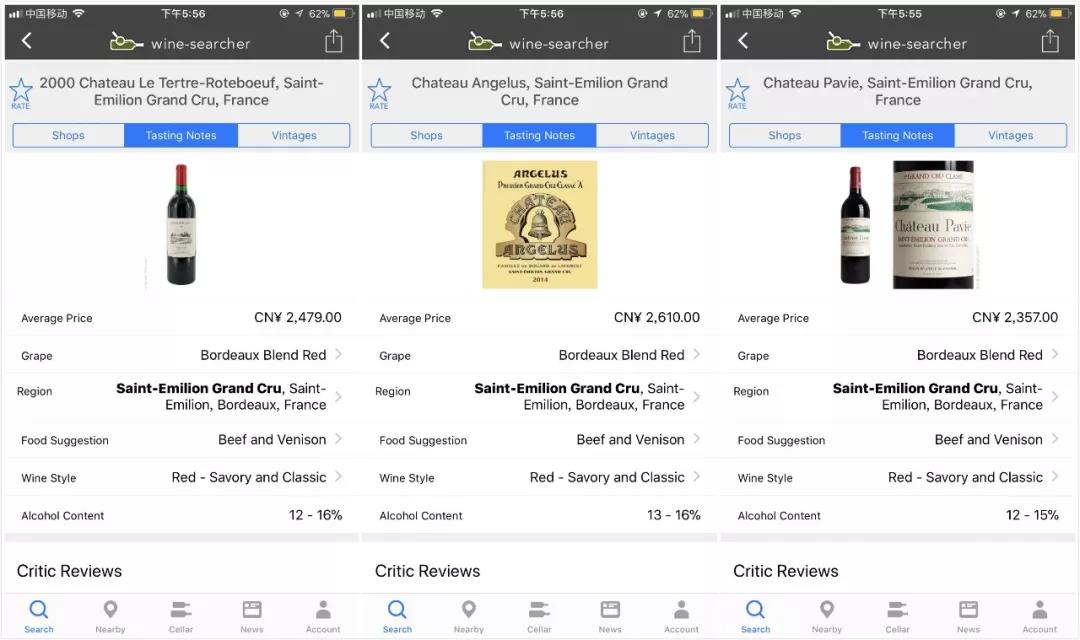Toggle Rate star for Chateau Angelus
Screen dimensions: 1080x640
[x=379, y=92]
